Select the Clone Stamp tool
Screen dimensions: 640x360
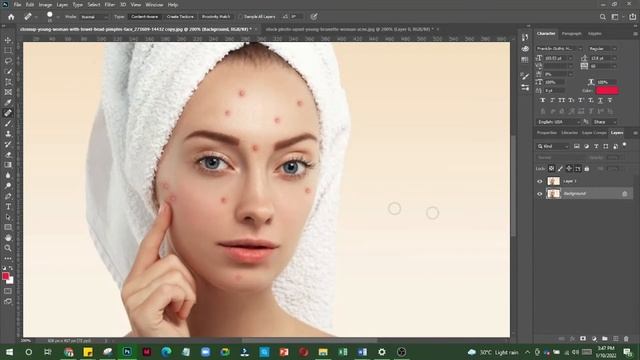[8, 134]
